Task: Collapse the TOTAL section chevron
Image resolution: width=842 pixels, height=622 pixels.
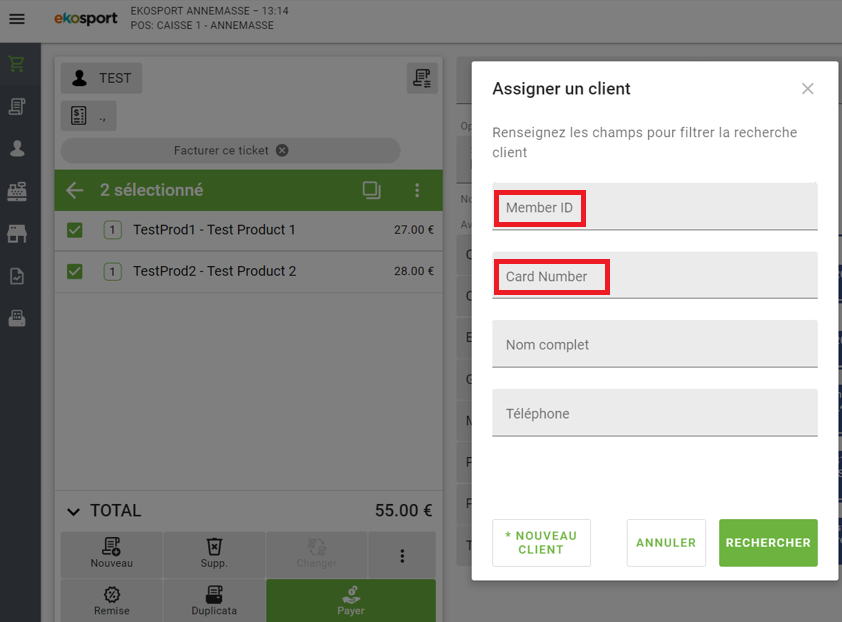Action: point(74,511)
